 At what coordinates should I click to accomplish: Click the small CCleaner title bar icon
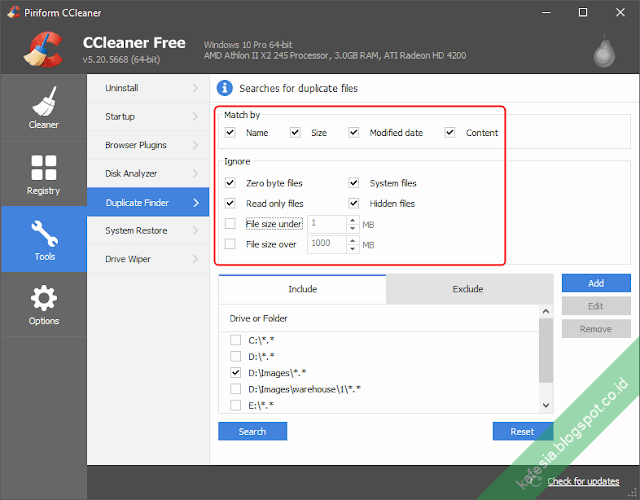13,12
